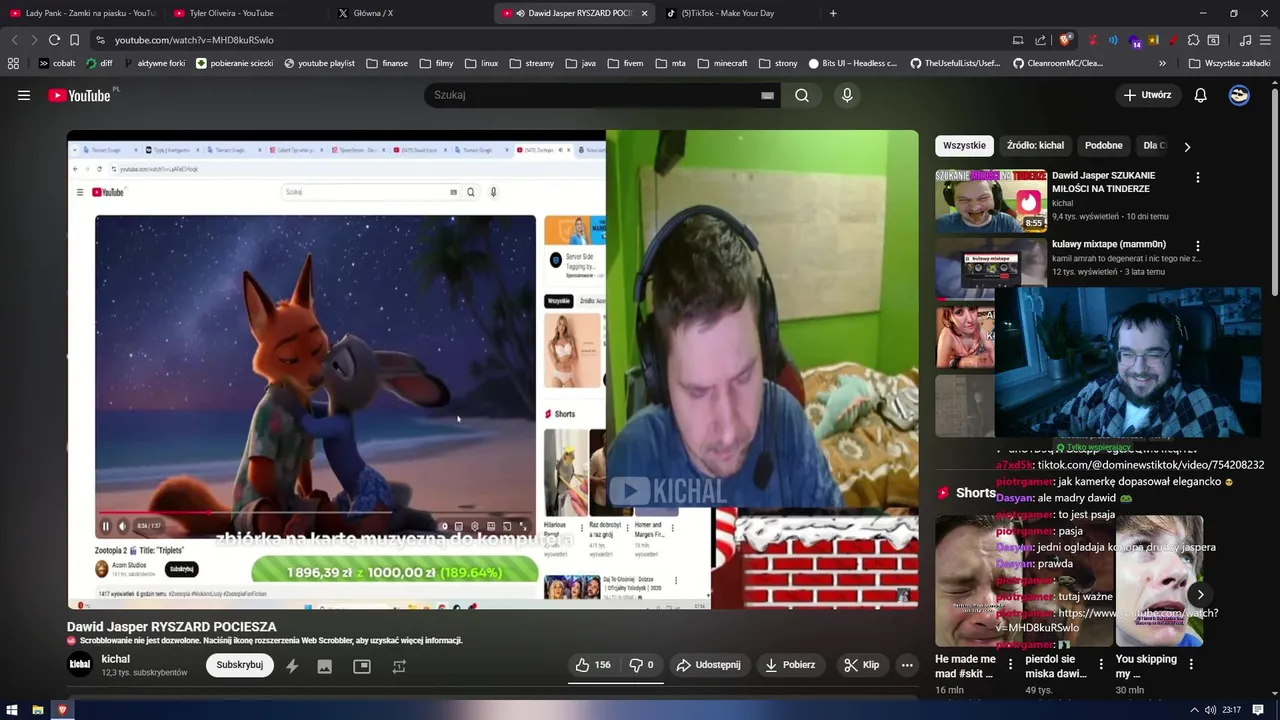Screen dimensions: 1280x720
Task: Open the browser extensions puzzle icon
Action: (1193, 40)
